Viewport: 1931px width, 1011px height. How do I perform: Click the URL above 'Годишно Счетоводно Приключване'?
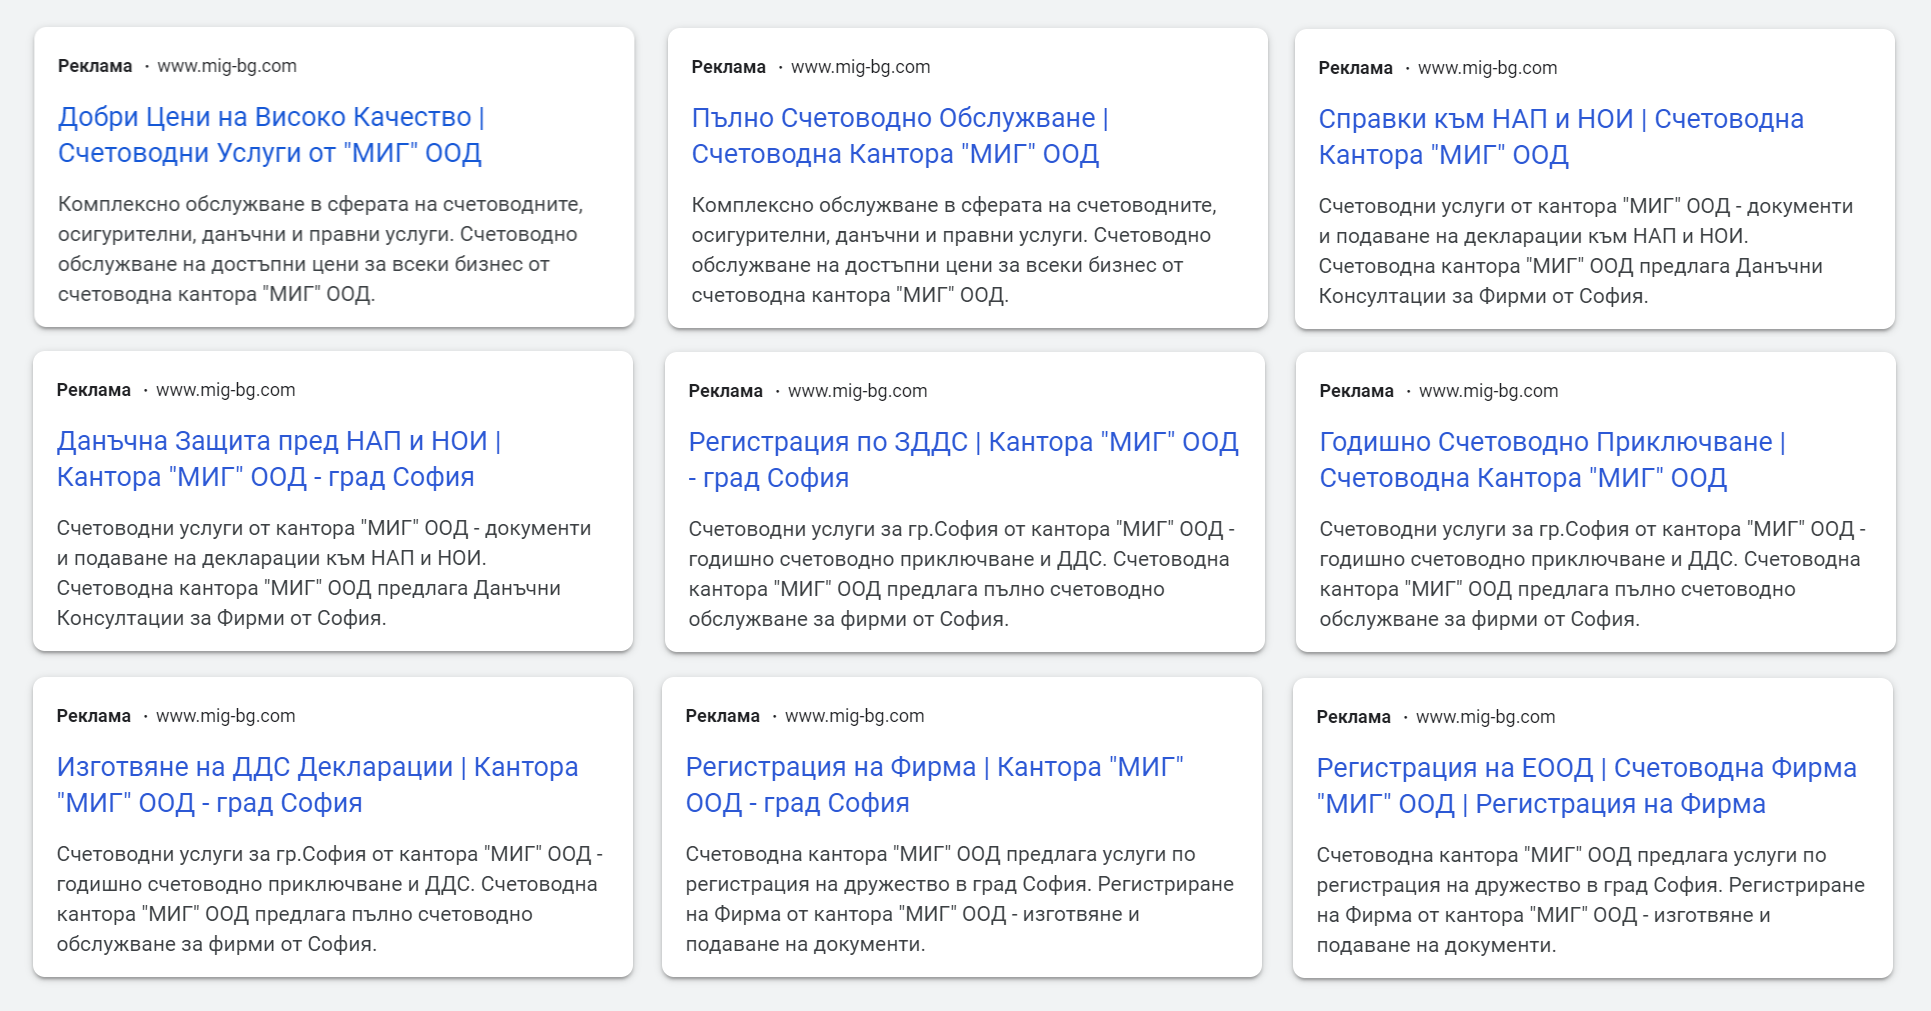coord(1488,391)
